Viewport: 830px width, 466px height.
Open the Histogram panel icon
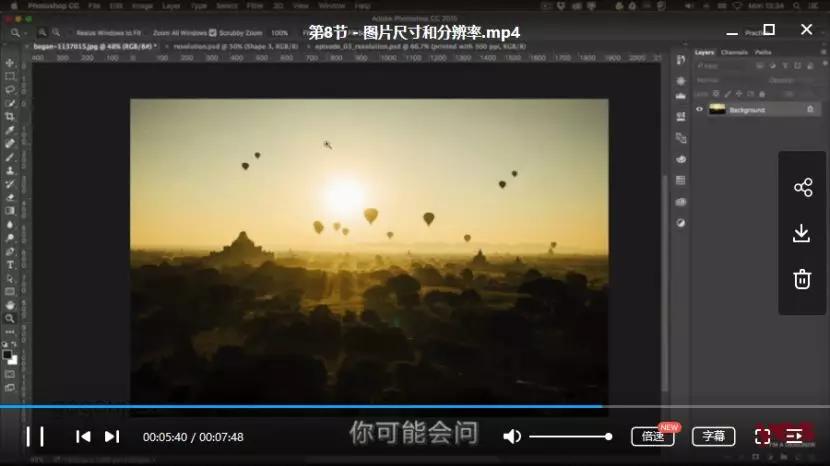681,96
